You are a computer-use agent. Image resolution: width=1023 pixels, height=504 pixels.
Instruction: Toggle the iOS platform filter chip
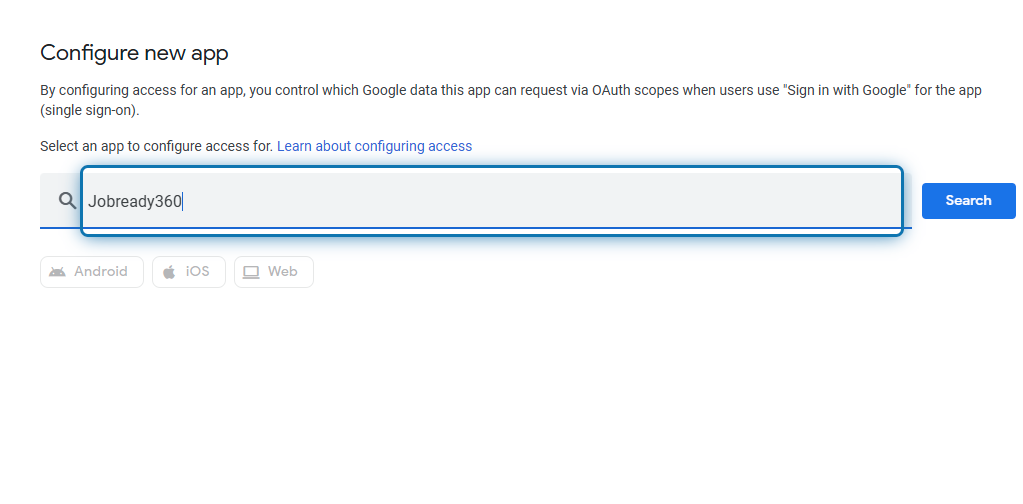pos(189,272)
